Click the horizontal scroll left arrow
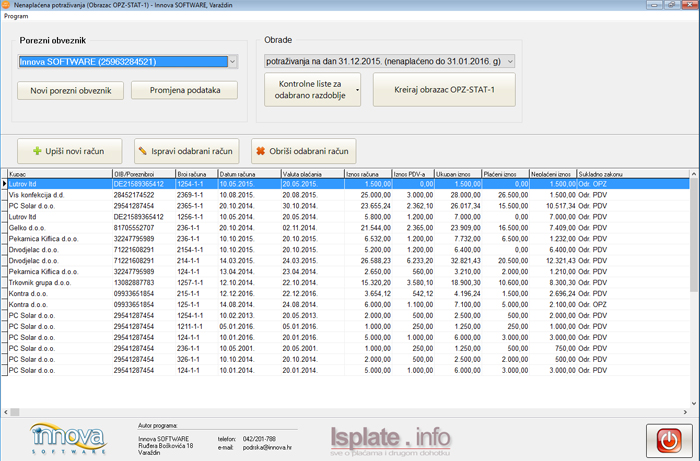This screenshot has width=700, height=461. (x=5, y=412)
